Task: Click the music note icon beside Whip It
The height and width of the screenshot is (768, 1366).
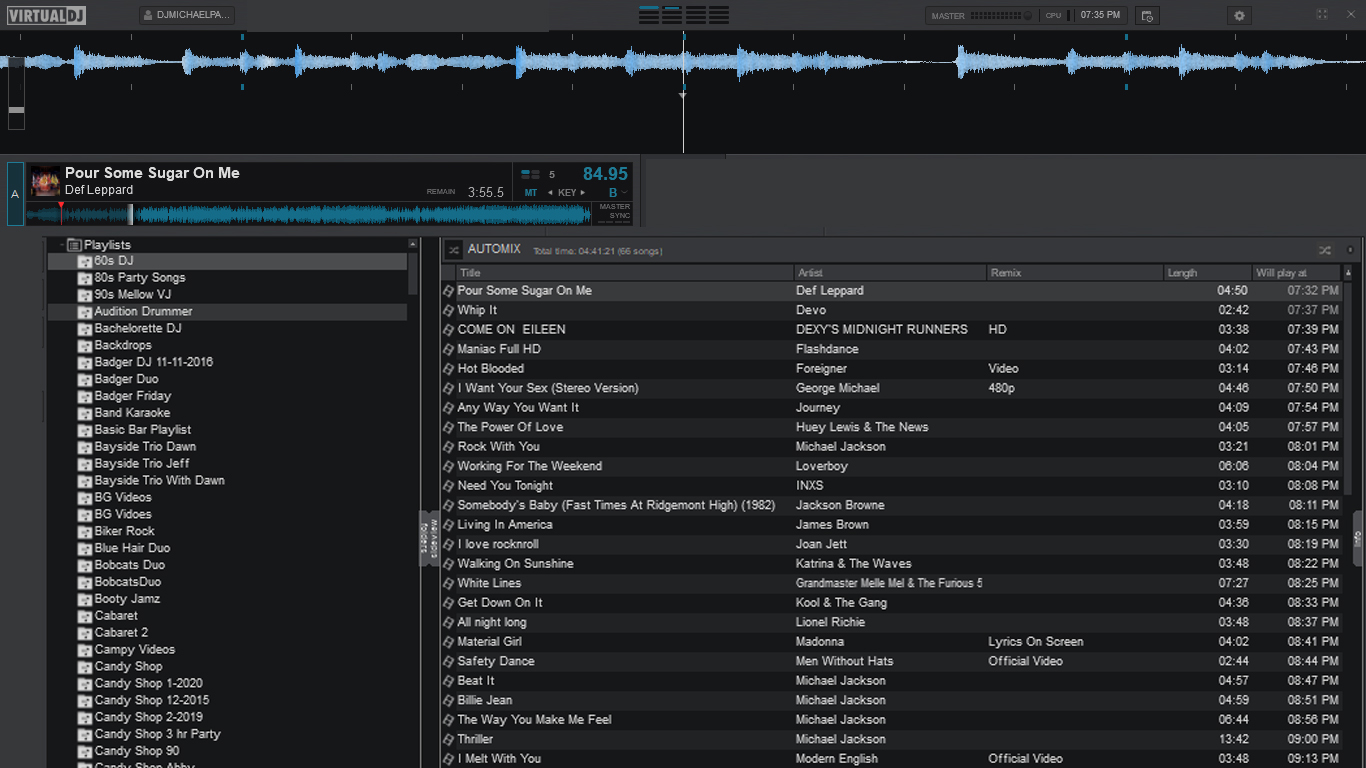Action: (449, 311)
